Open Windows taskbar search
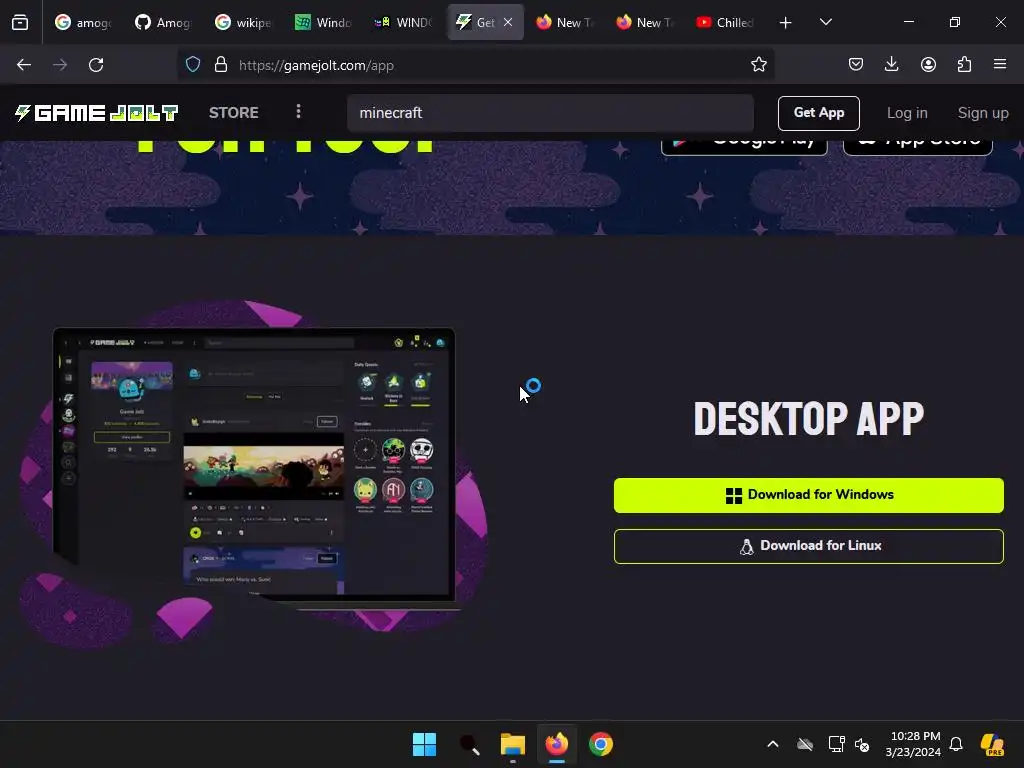This screenshot has width=1024, height=768. coord(469,744)
